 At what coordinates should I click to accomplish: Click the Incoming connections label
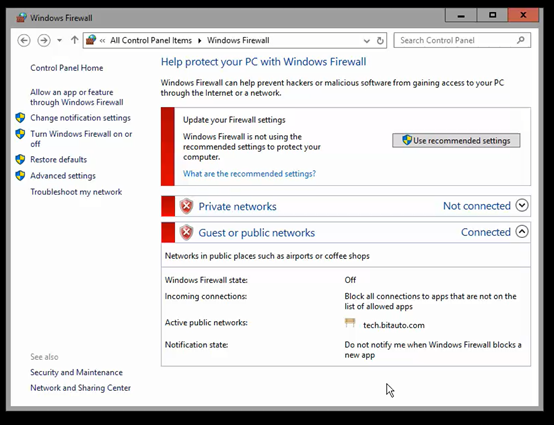(206, 296)
